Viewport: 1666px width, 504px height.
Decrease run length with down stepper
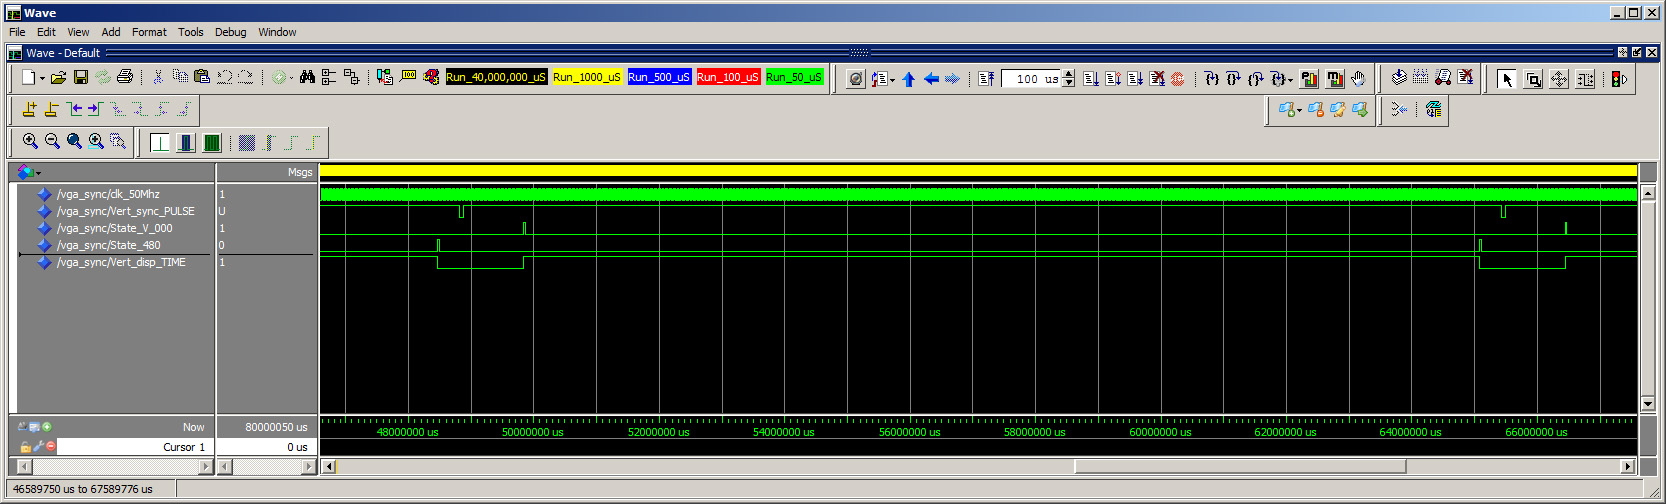pyautogui.click(x=1069, y=83)
